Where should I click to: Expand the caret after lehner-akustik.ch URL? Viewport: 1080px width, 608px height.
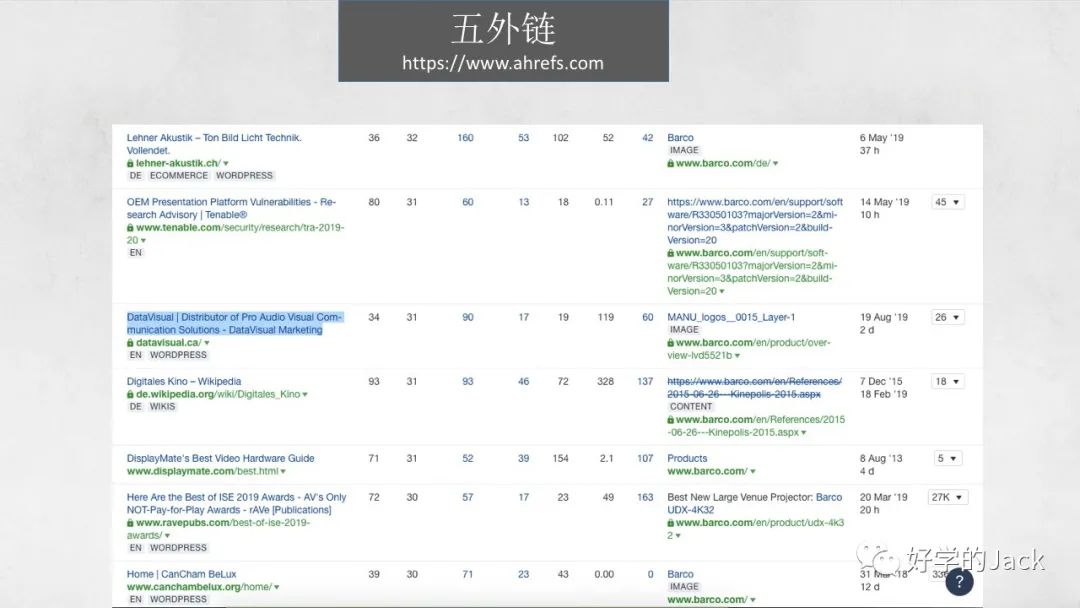[x=225, y=162]
